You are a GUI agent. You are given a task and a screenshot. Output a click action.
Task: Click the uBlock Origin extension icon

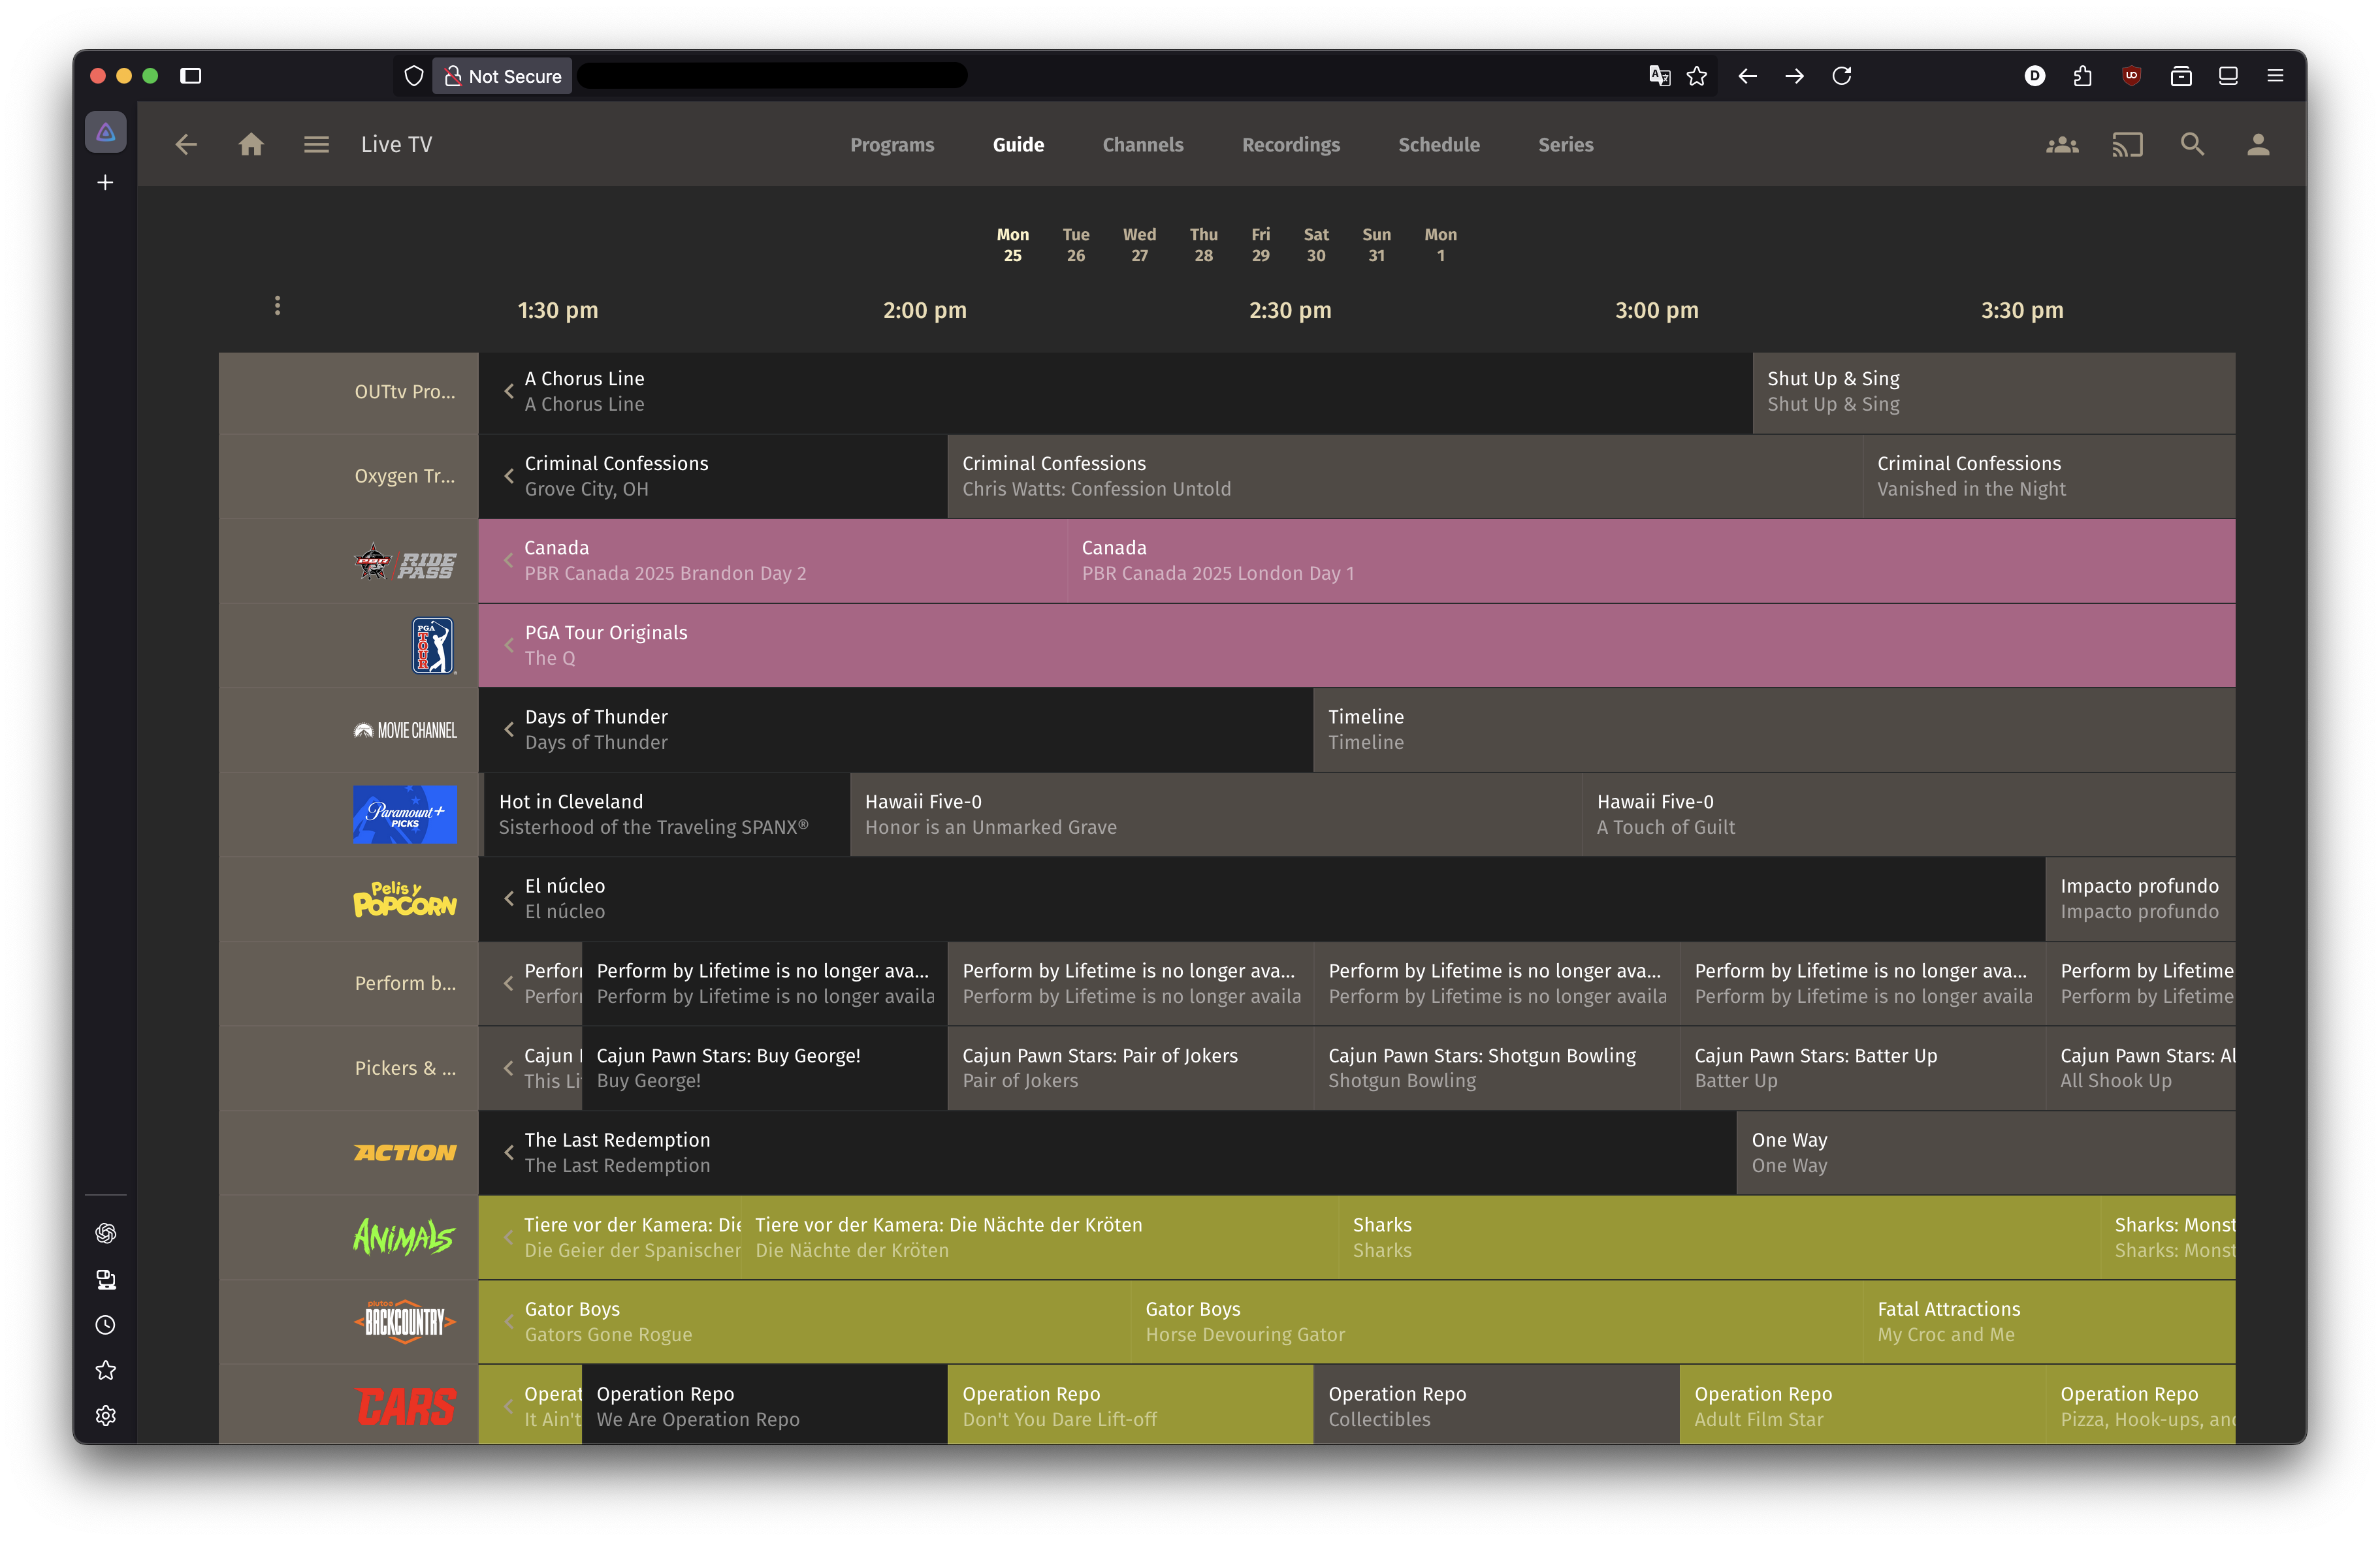pyautogui.click(x=2131, y=75)
